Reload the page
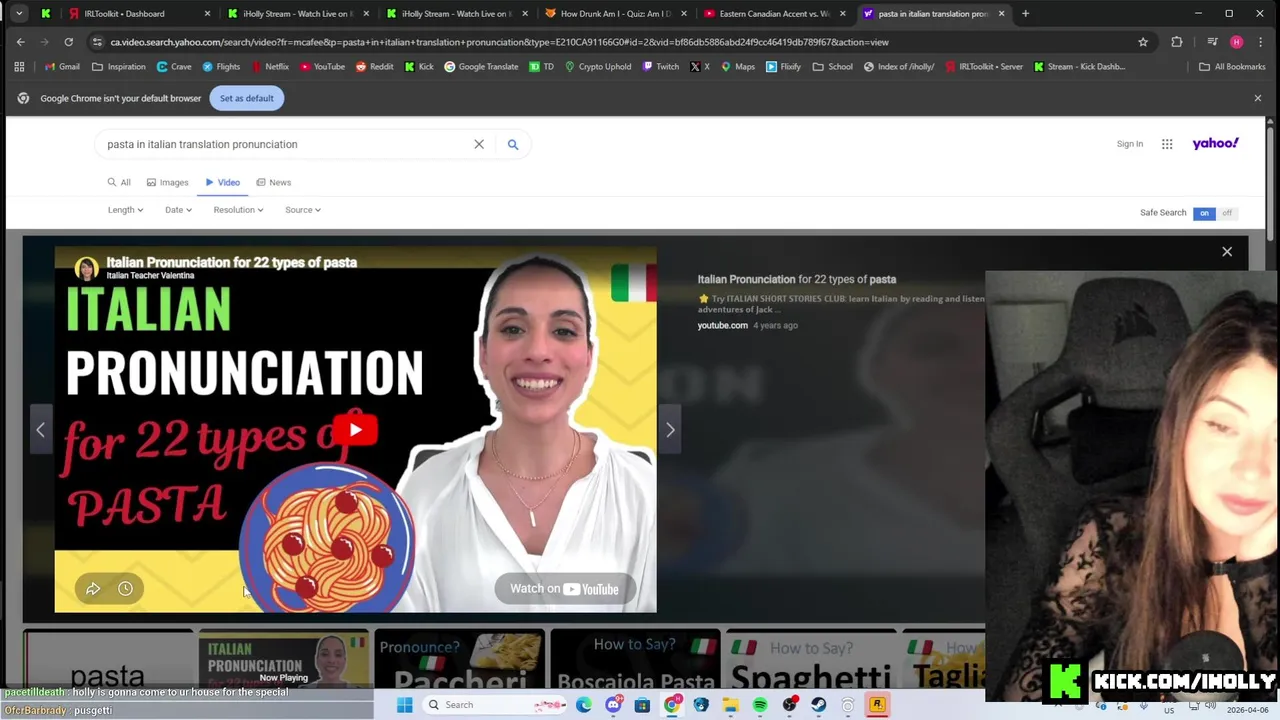 click(x=68, y=42)
